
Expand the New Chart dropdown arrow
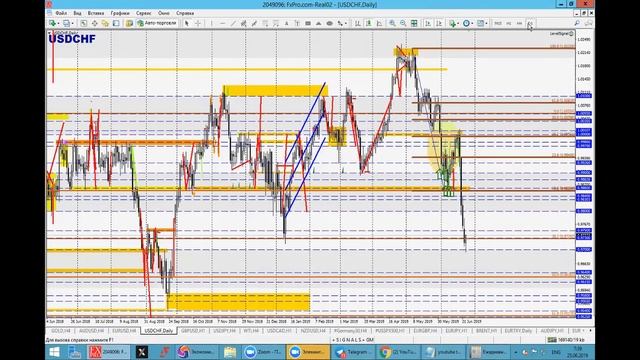tap(58, 24)
